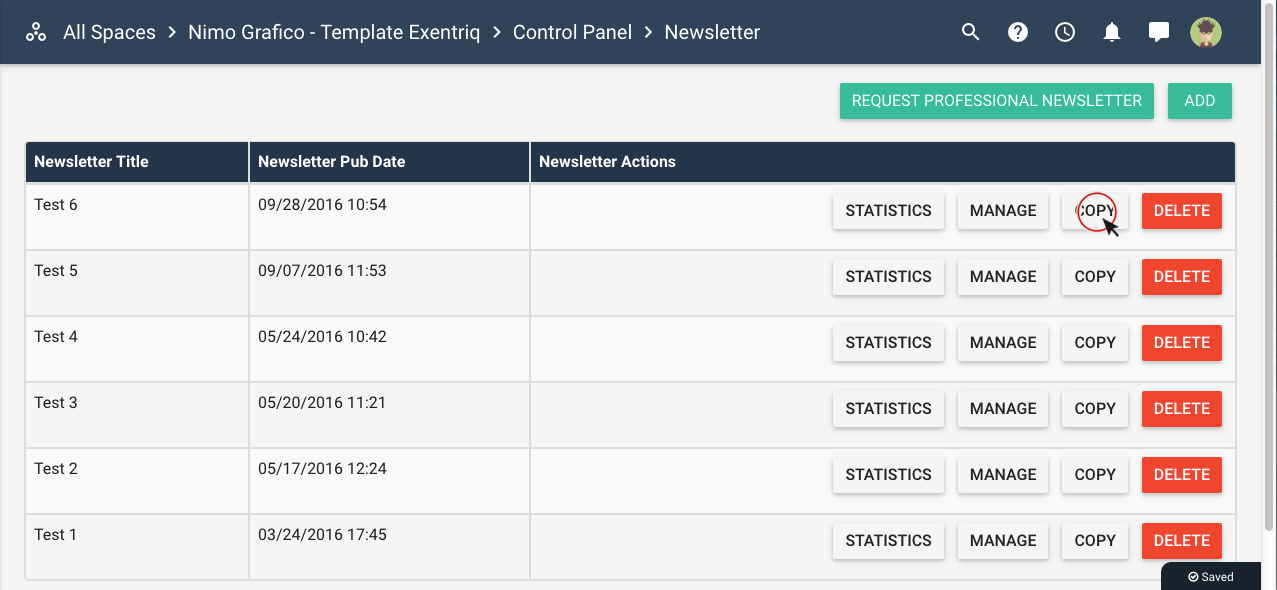Click the spaces logo icon in header
This screenshot has width=1277, height=590.
[x=36, y=32]
